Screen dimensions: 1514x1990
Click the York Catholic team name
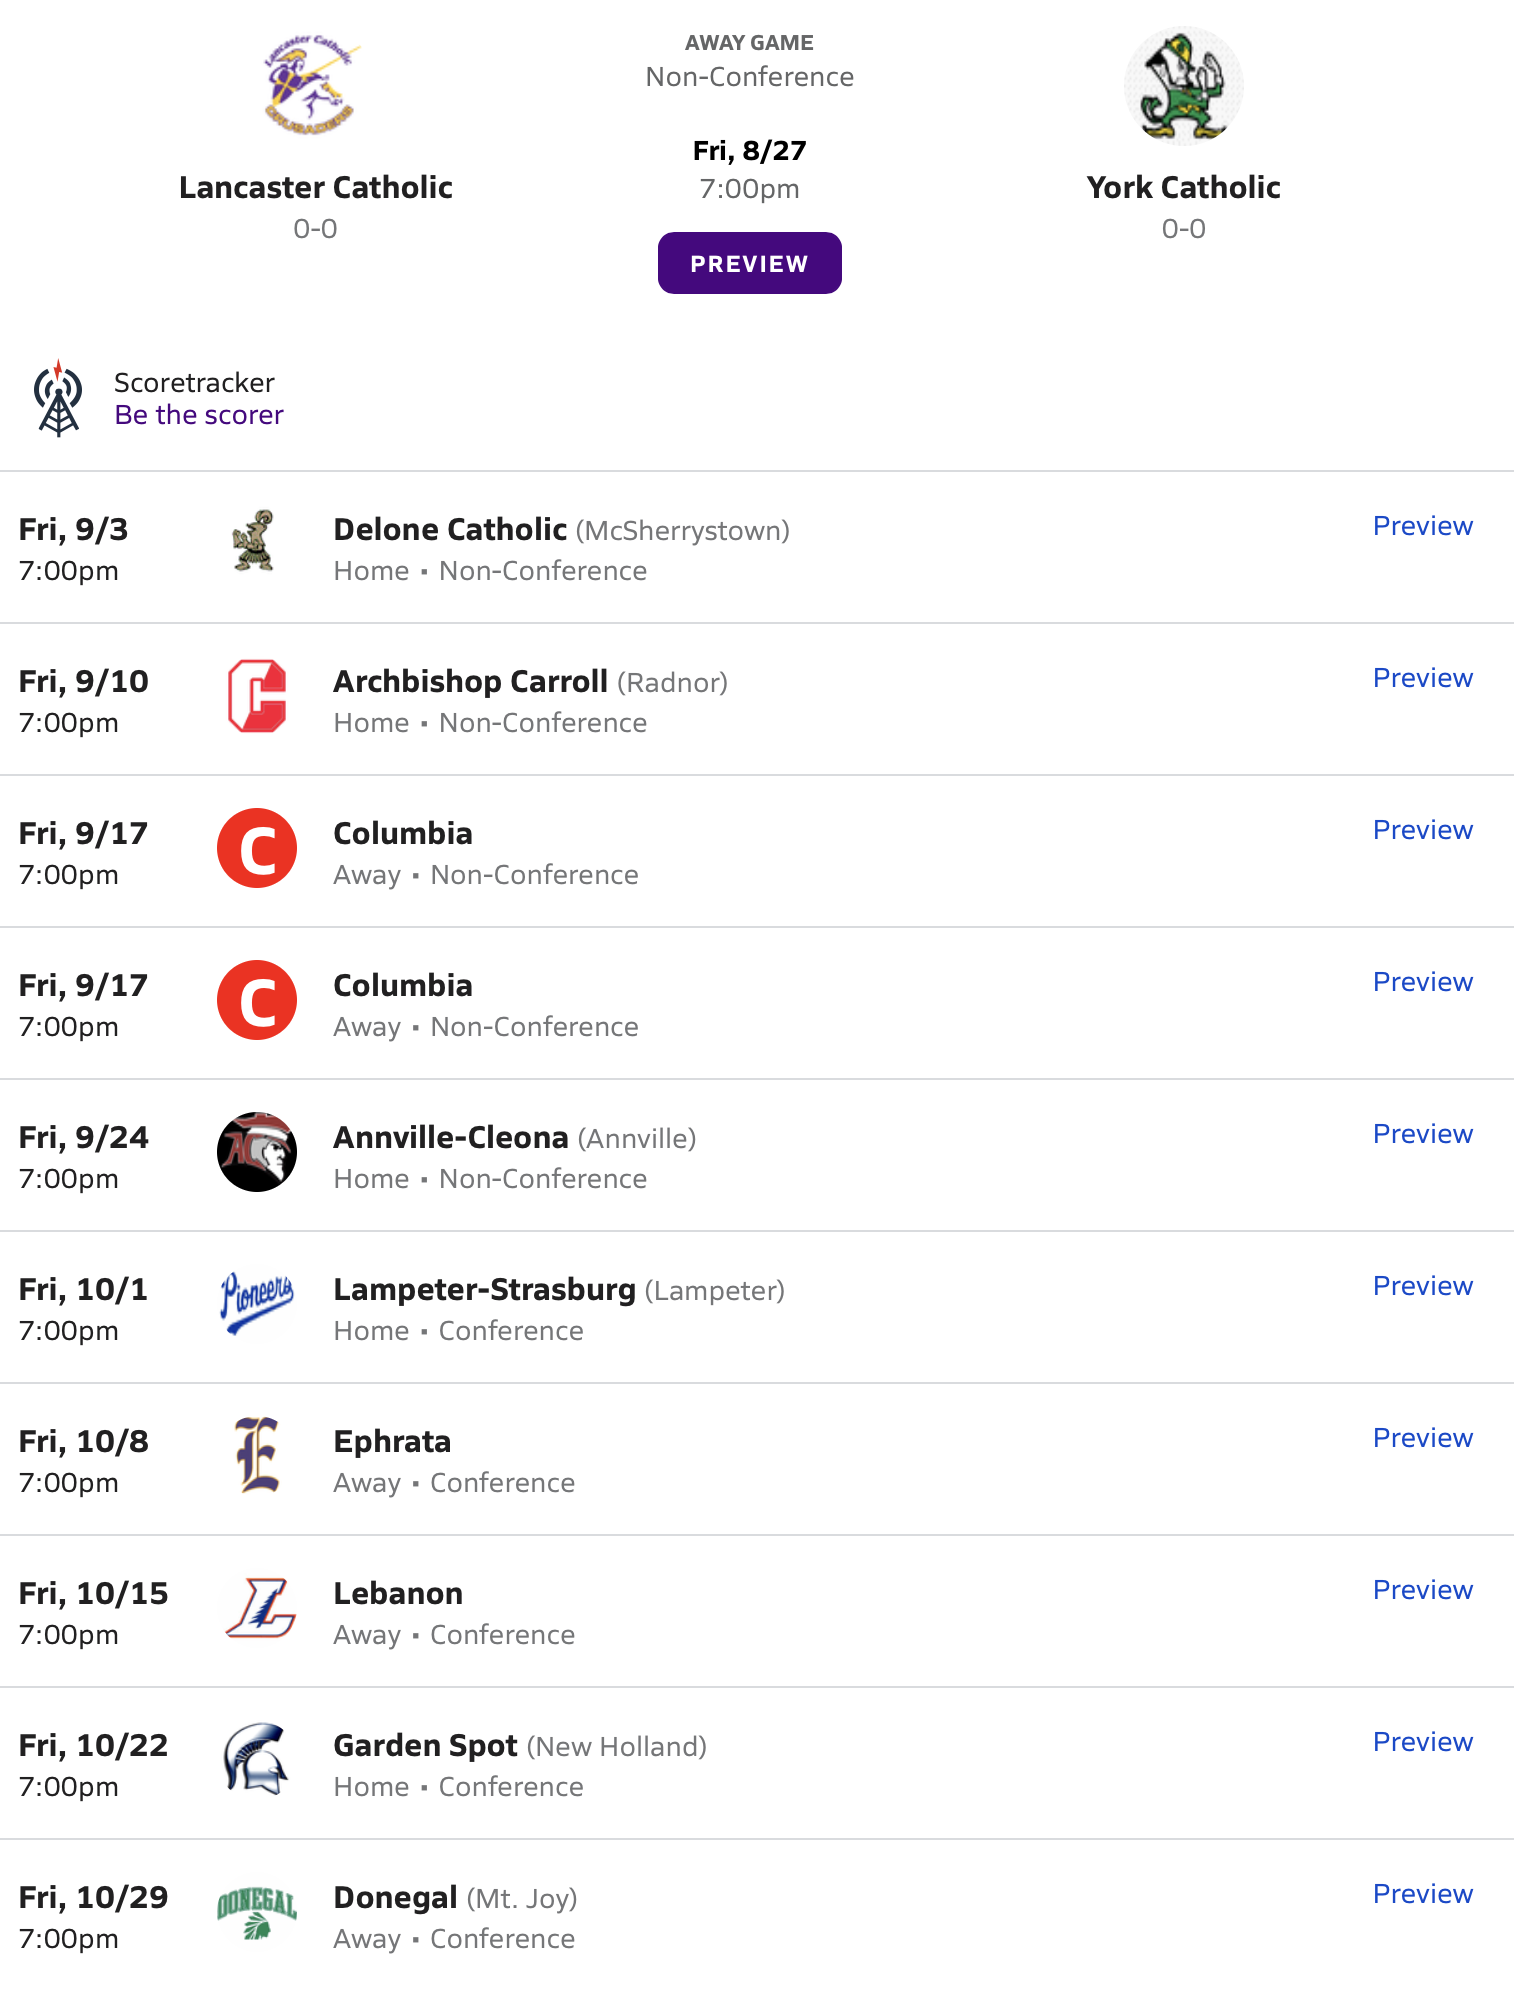(x=1183, y=187)
